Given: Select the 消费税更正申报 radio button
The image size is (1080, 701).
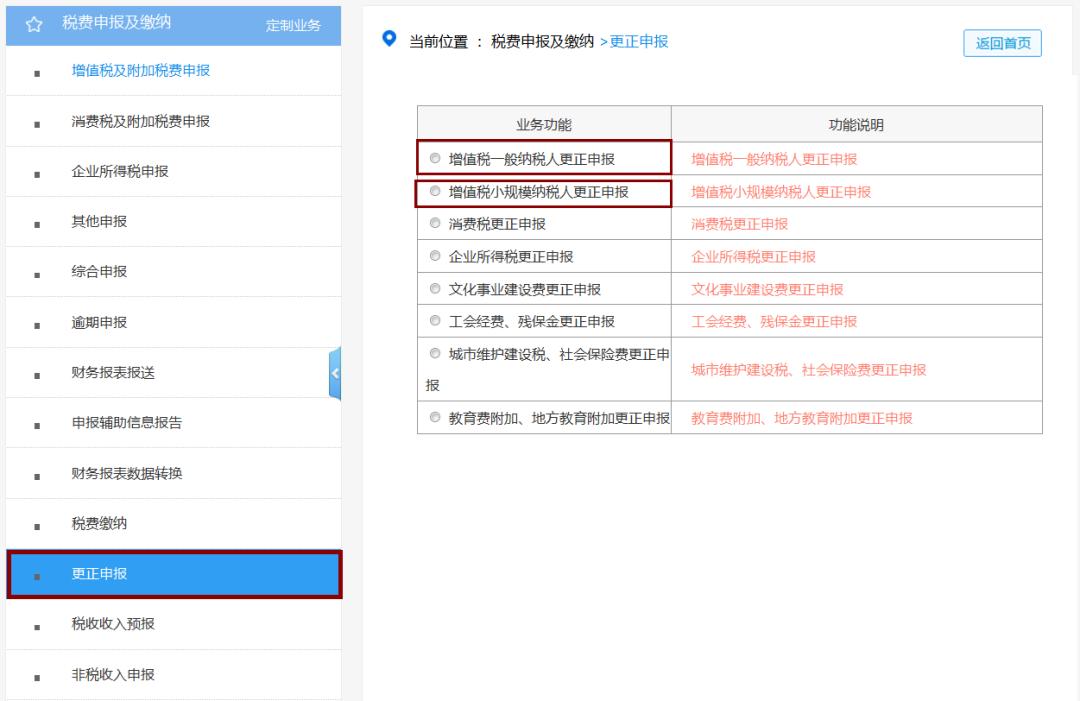Looking at the screenshot, I should tap(434, 223).
